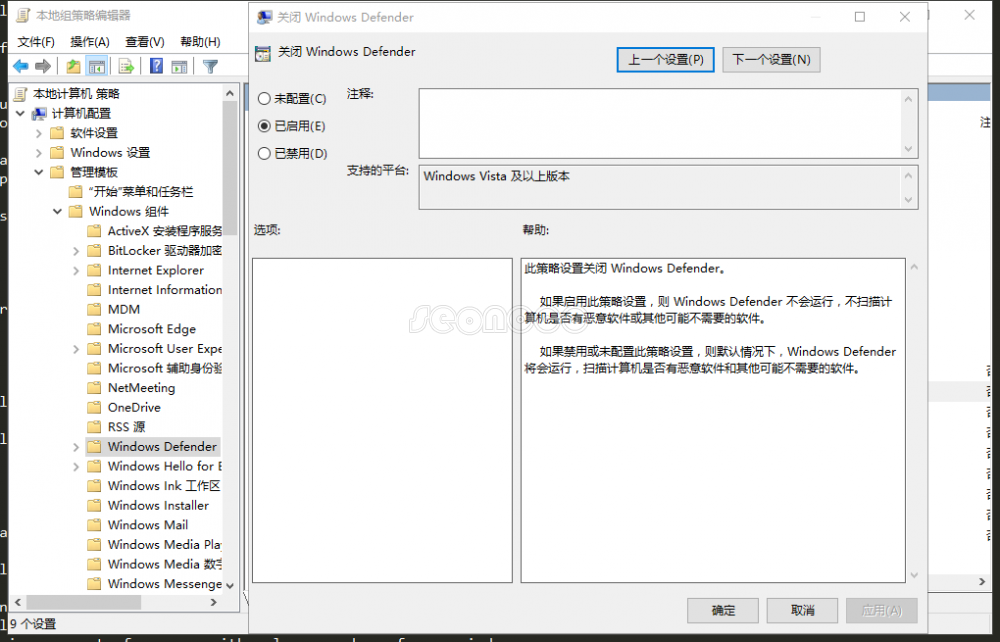Select the 已启用(E) radio button

(x=264, y=126)
